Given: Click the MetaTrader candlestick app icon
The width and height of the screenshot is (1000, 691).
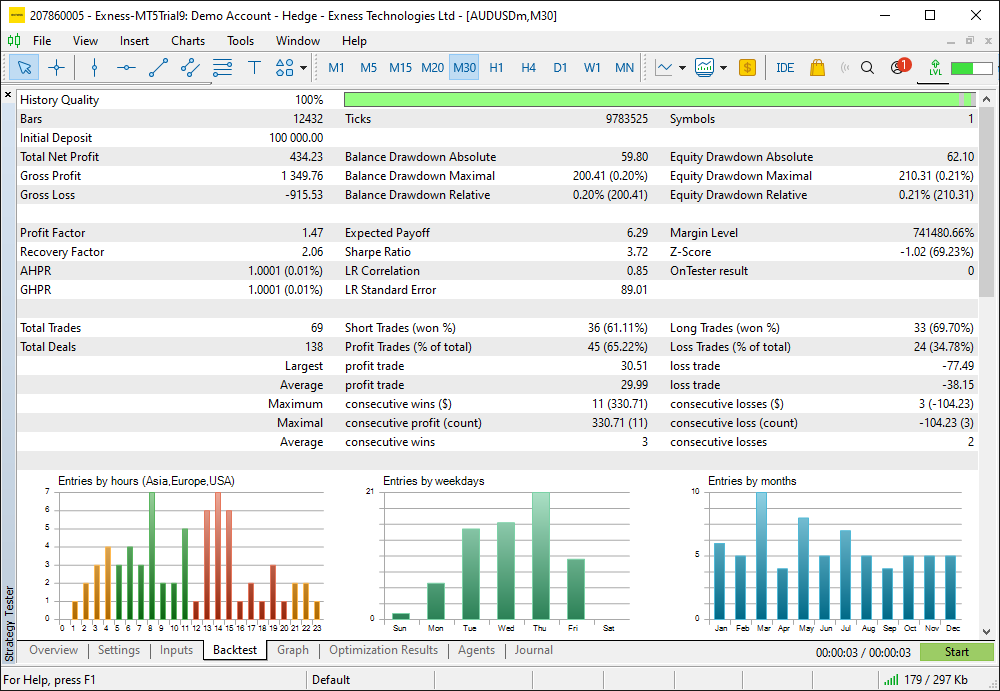Looking at the screenshot, I should pos(14,41).
